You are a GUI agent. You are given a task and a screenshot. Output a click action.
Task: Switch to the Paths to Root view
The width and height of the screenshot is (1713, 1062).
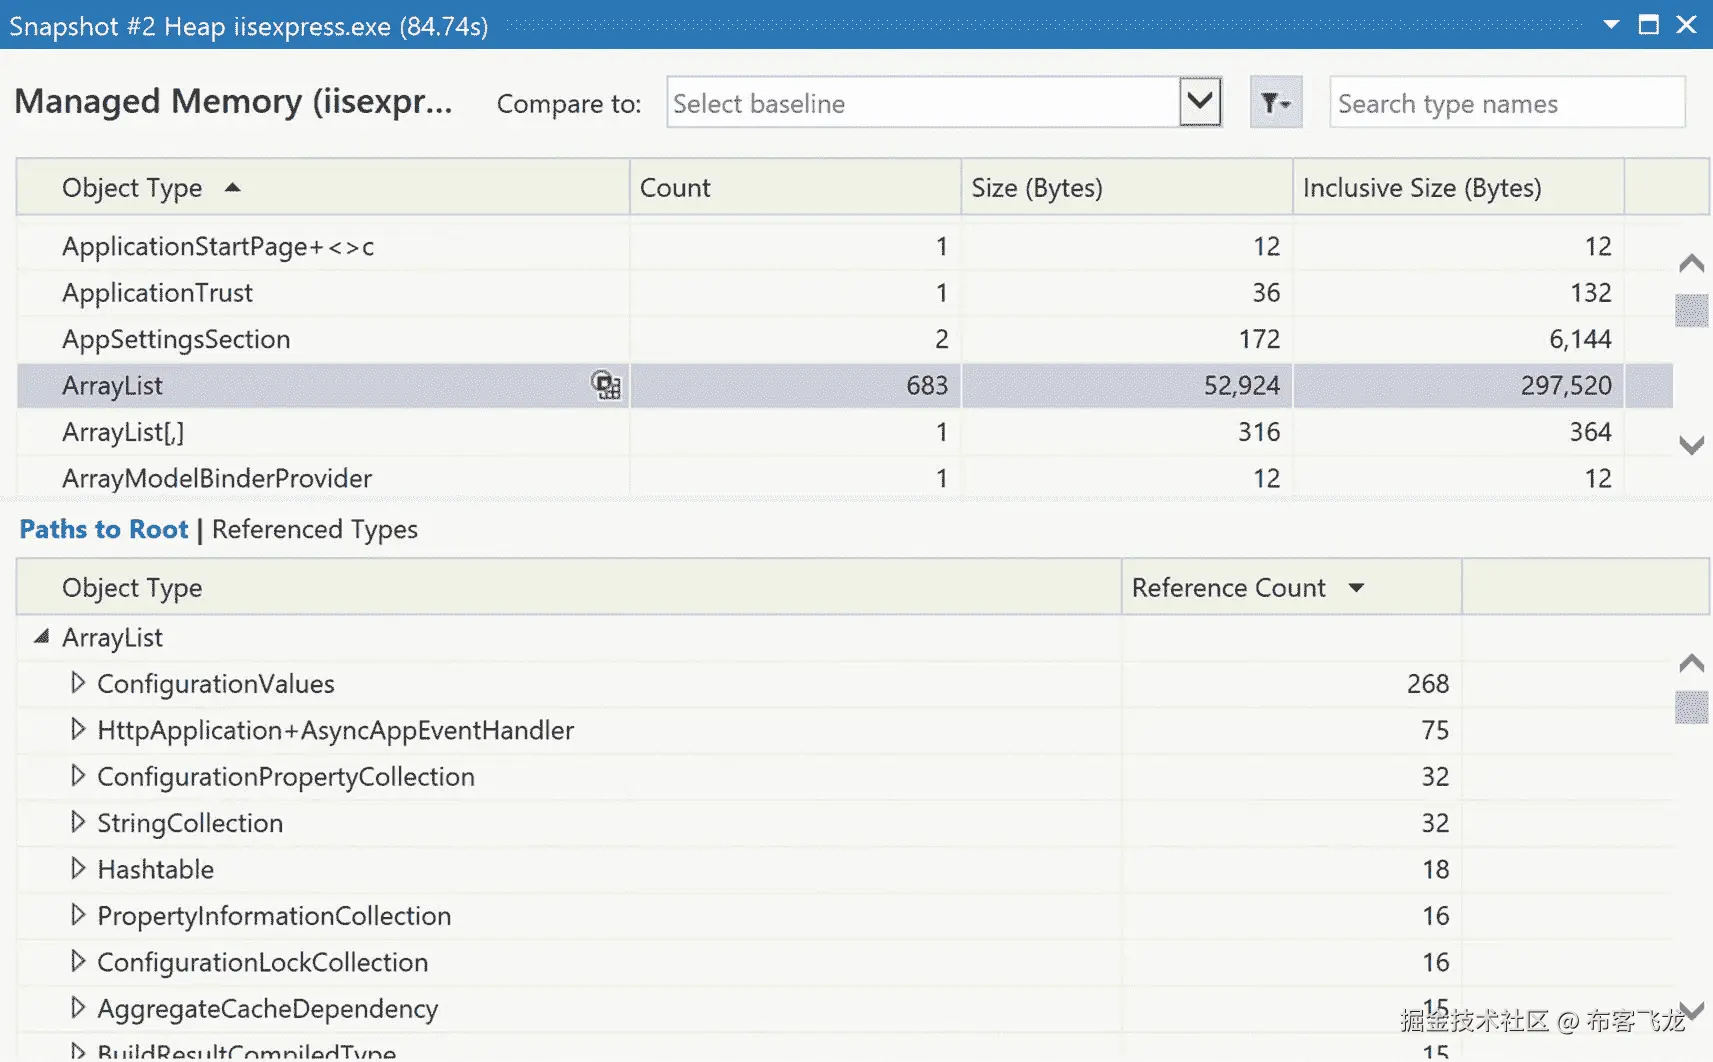pyautogui.click(x=104, y=529)
